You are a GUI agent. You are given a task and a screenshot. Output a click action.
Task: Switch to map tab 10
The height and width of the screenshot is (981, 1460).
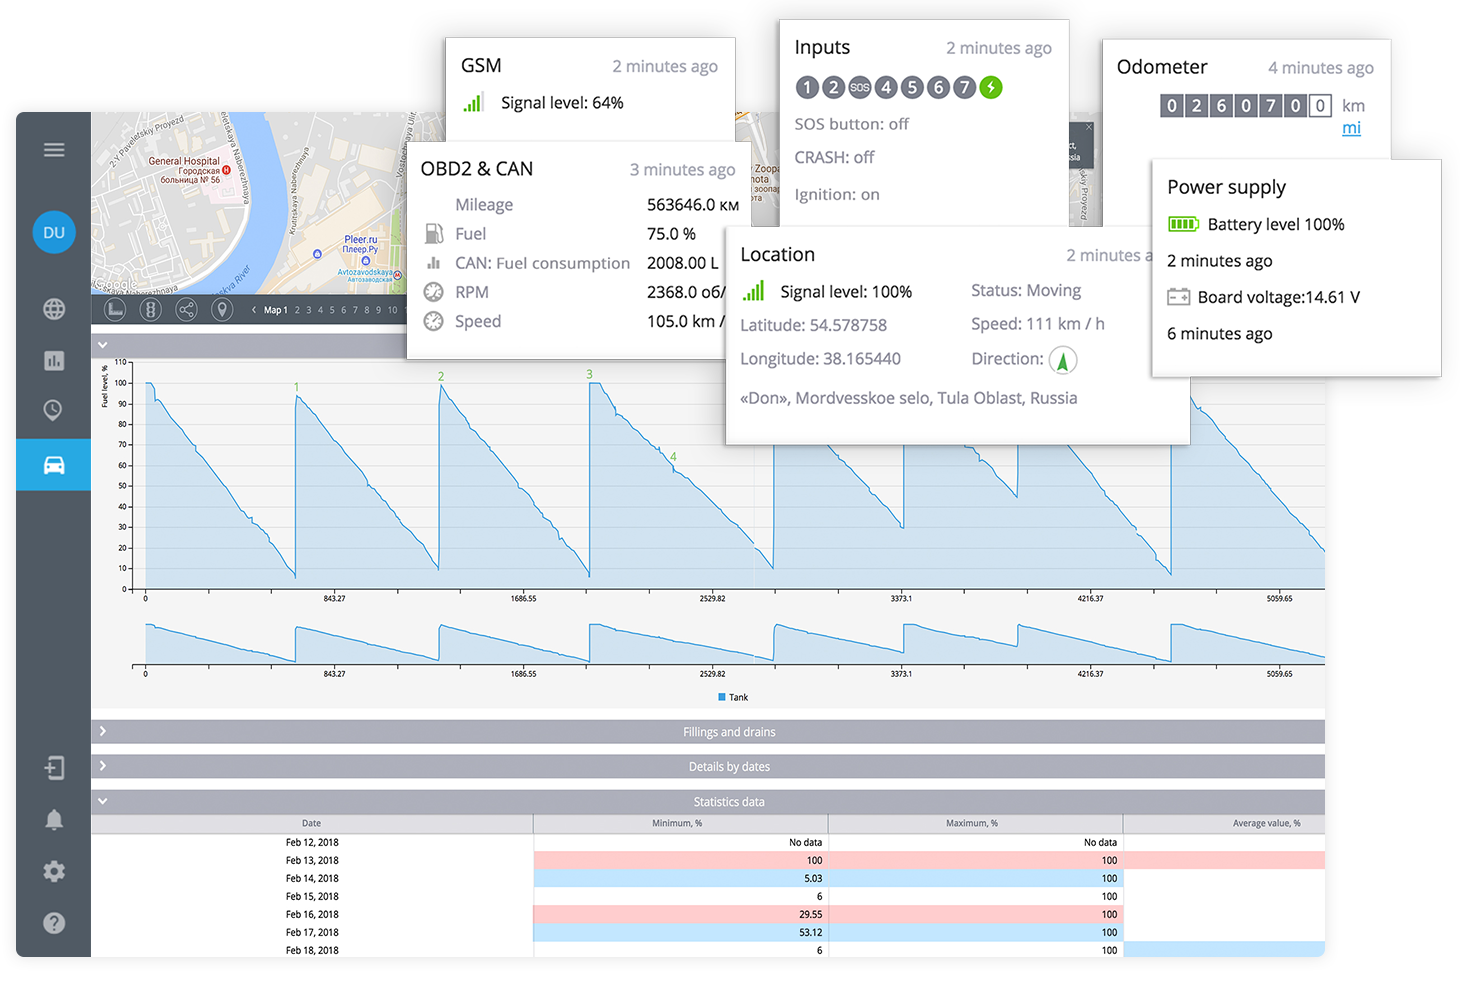coord(392,310)
